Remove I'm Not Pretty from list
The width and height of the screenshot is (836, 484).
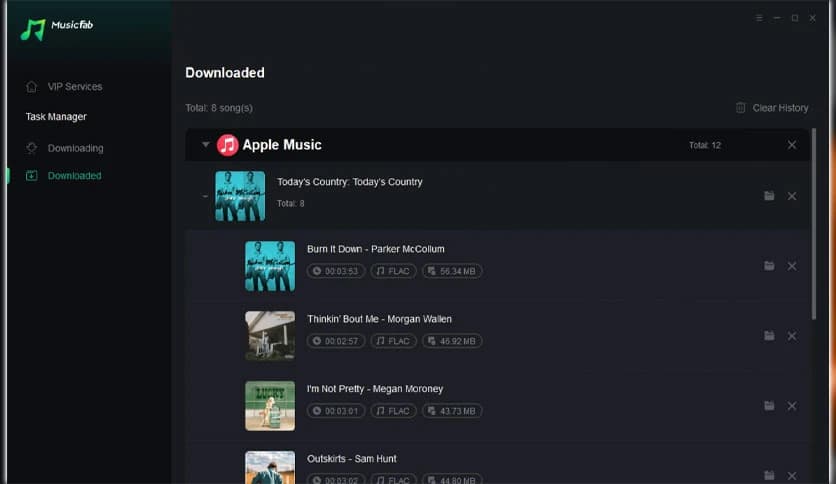(x=792, y=406)
